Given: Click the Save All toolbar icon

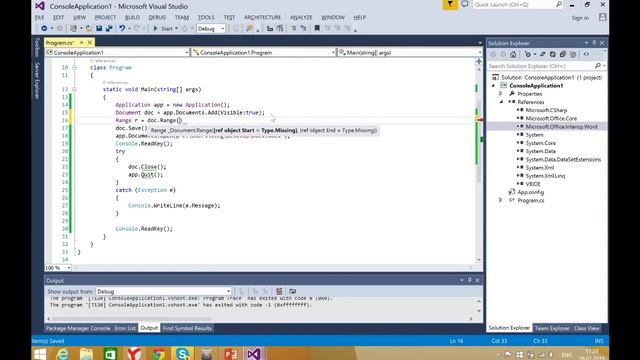Looking at the screenshot, I should pos(109,28).
